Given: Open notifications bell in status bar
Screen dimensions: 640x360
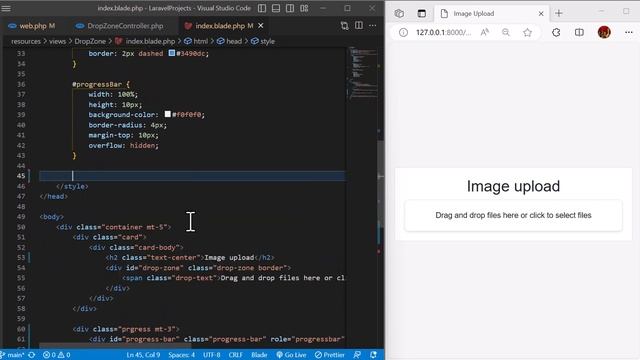Looking at the screenshot, I should click(373, 355).
